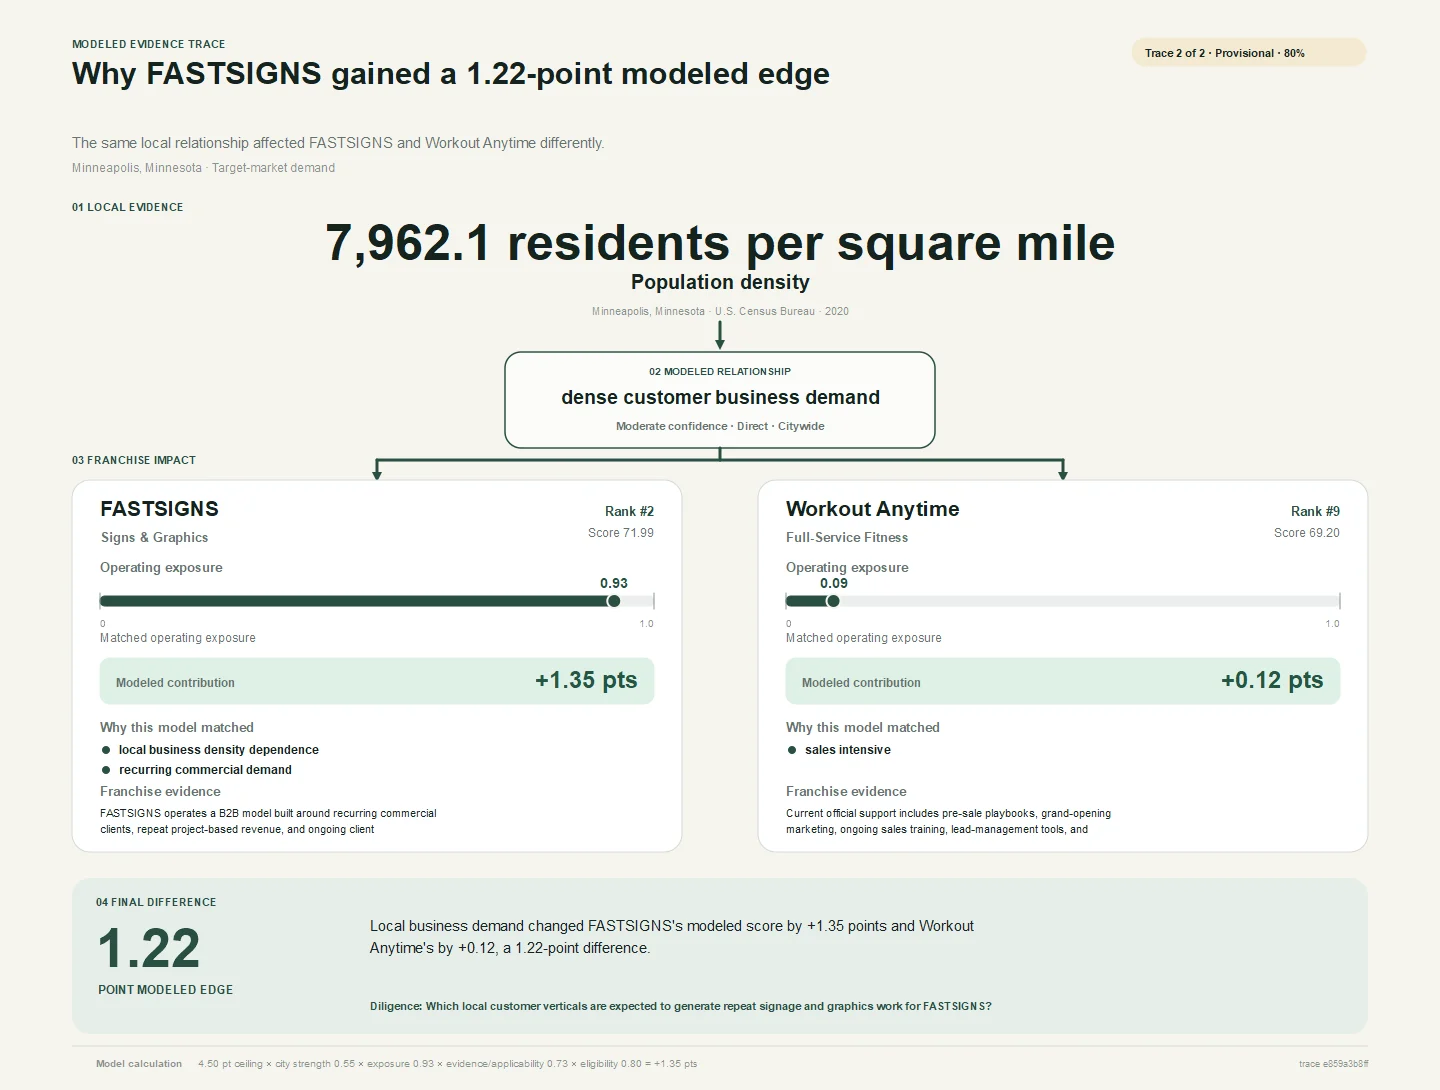Click the "Full-Service Fitness" category text
This screenshot has width=1440, height=1090.
847,538
